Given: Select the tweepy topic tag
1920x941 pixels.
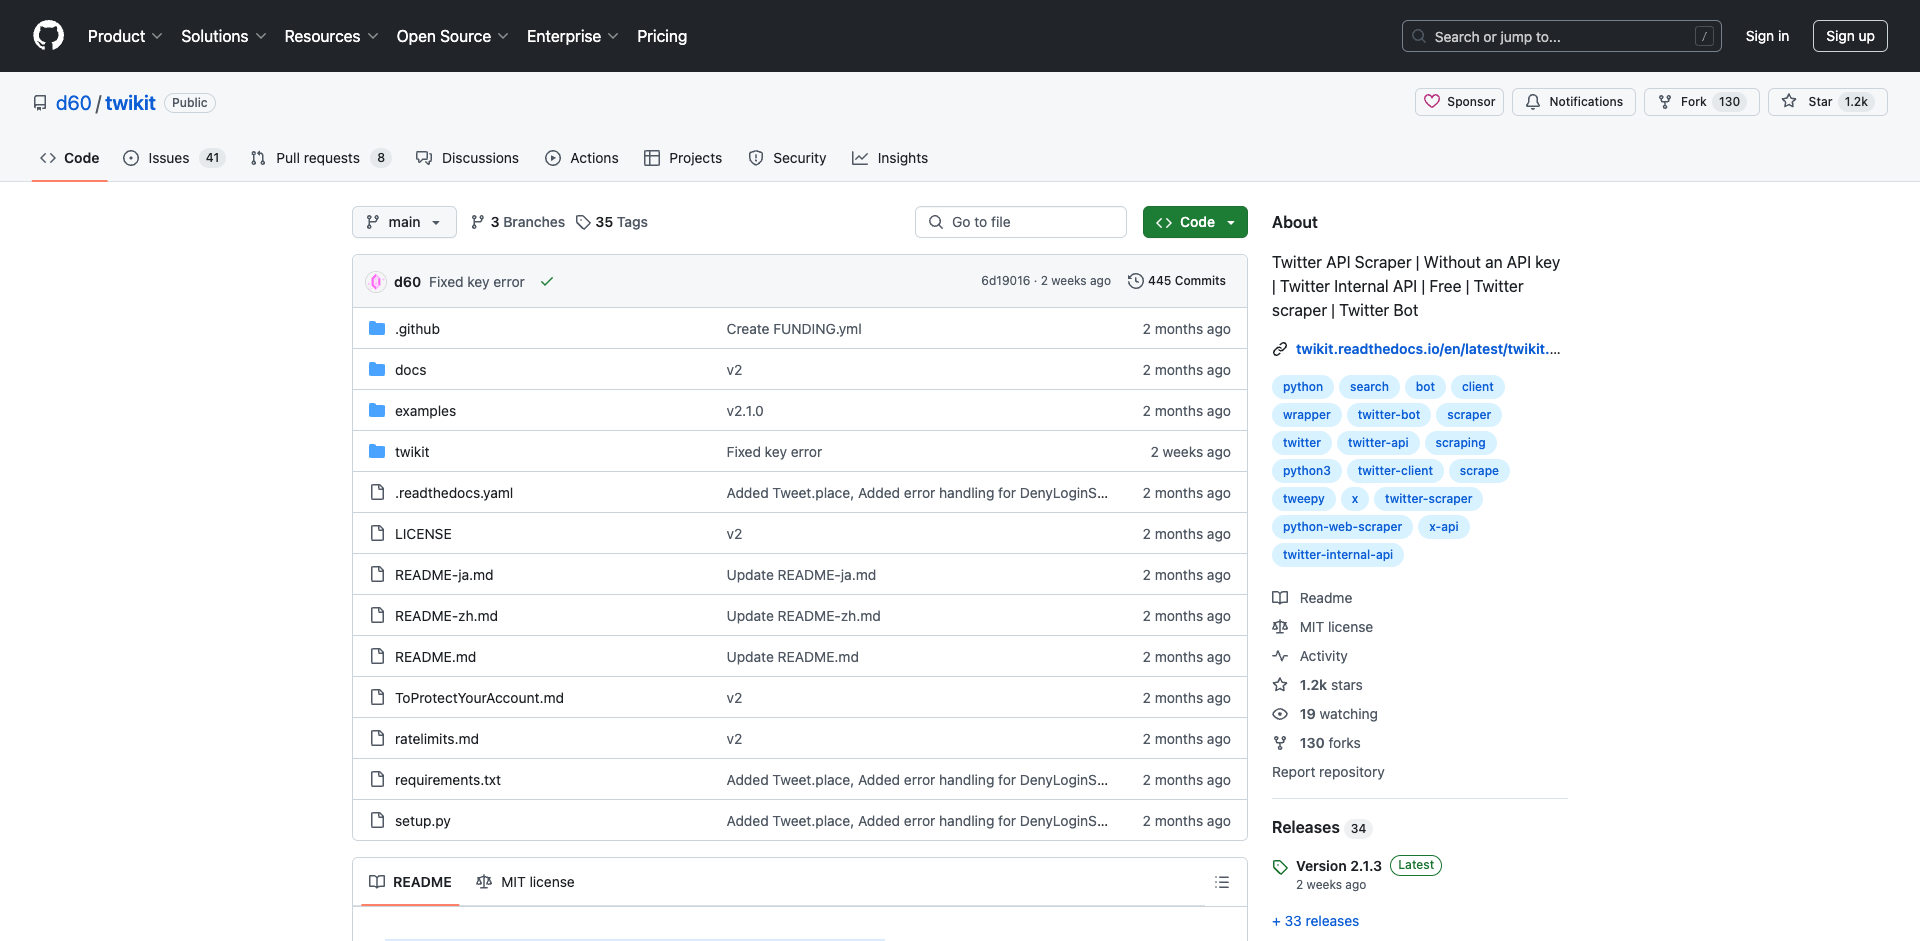Looking at the screenshot, I should pyautogui.click(x=1303, y=499).
